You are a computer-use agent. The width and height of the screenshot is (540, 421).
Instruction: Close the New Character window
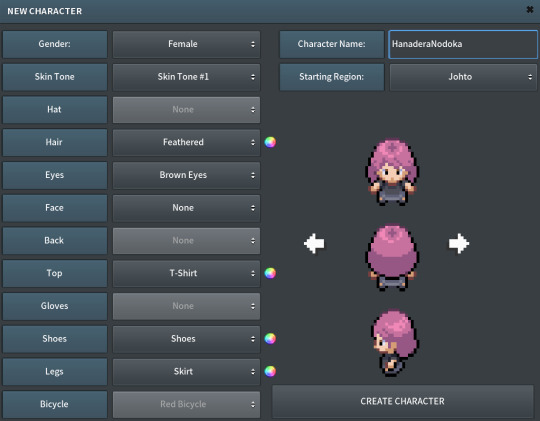coord(530,10)
